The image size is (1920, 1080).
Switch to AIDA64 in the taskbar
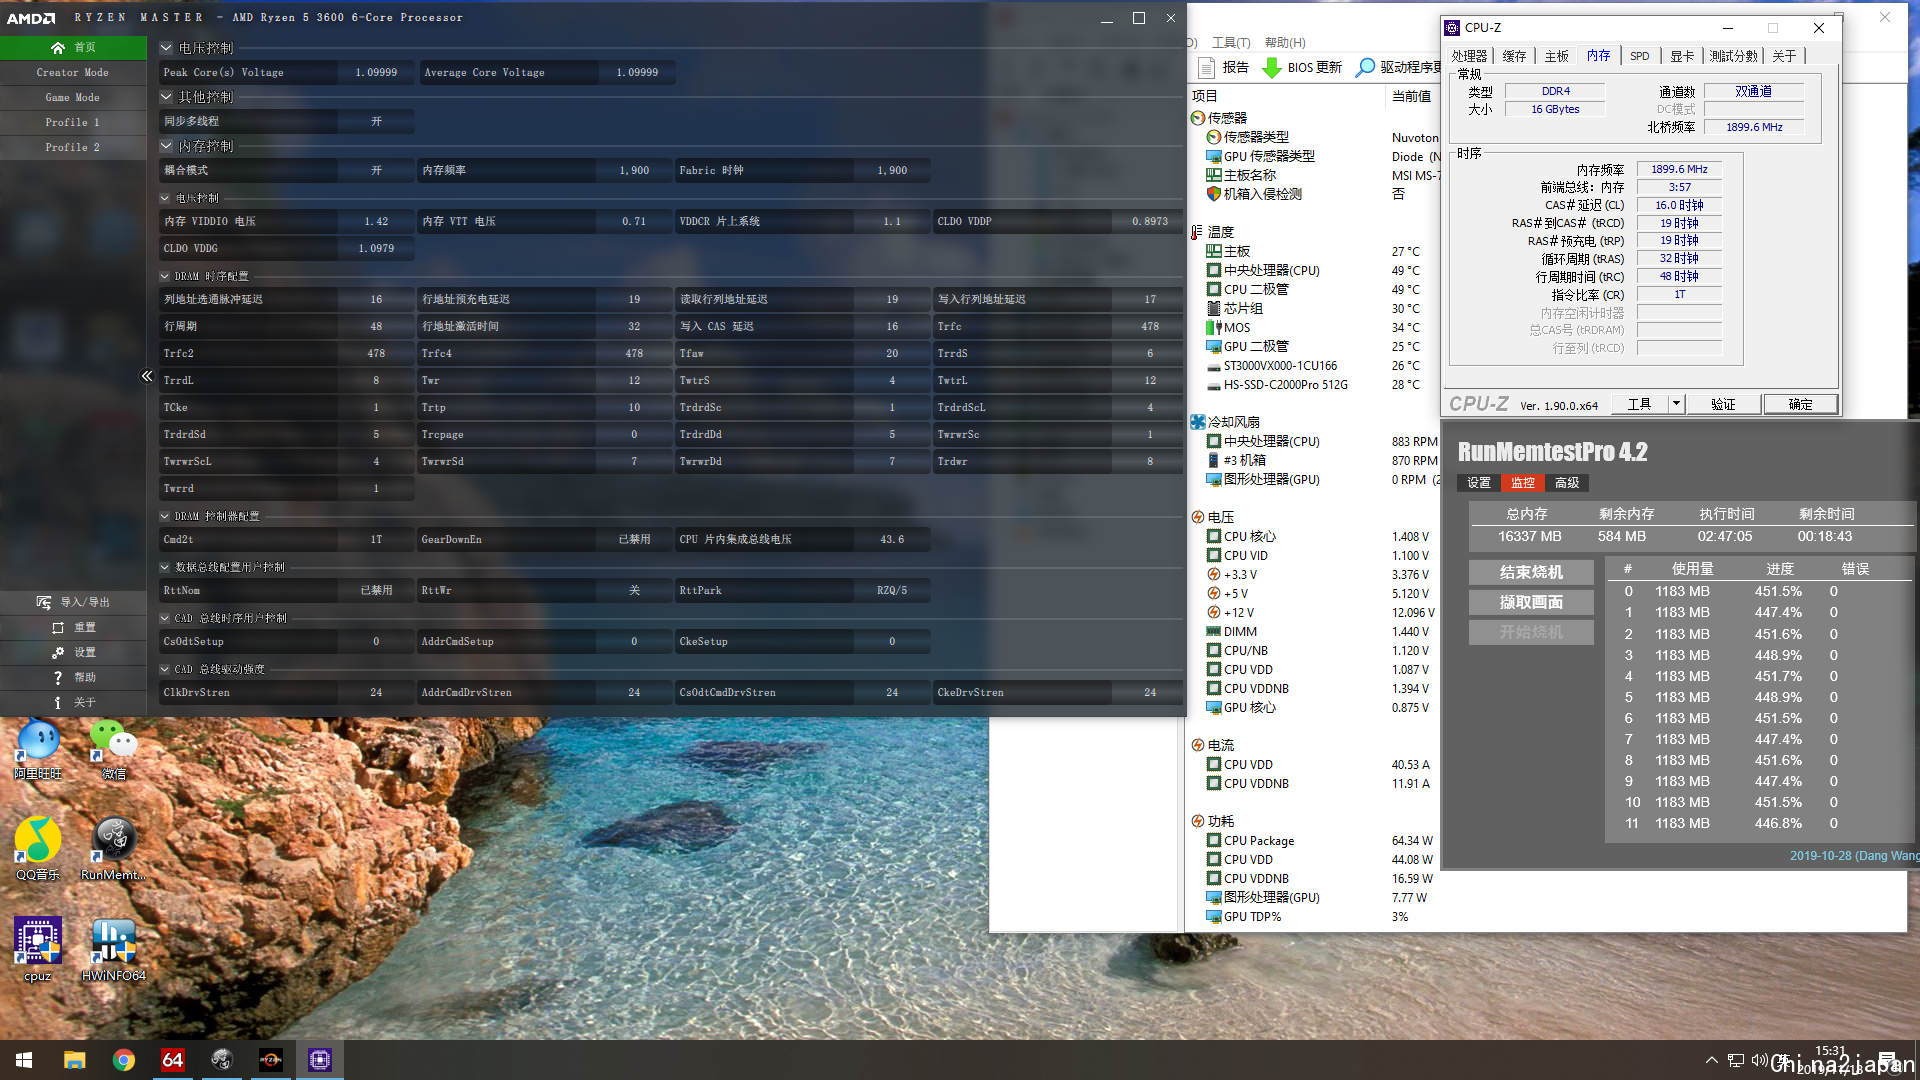pyautogui.click(x=172, y=1060)
